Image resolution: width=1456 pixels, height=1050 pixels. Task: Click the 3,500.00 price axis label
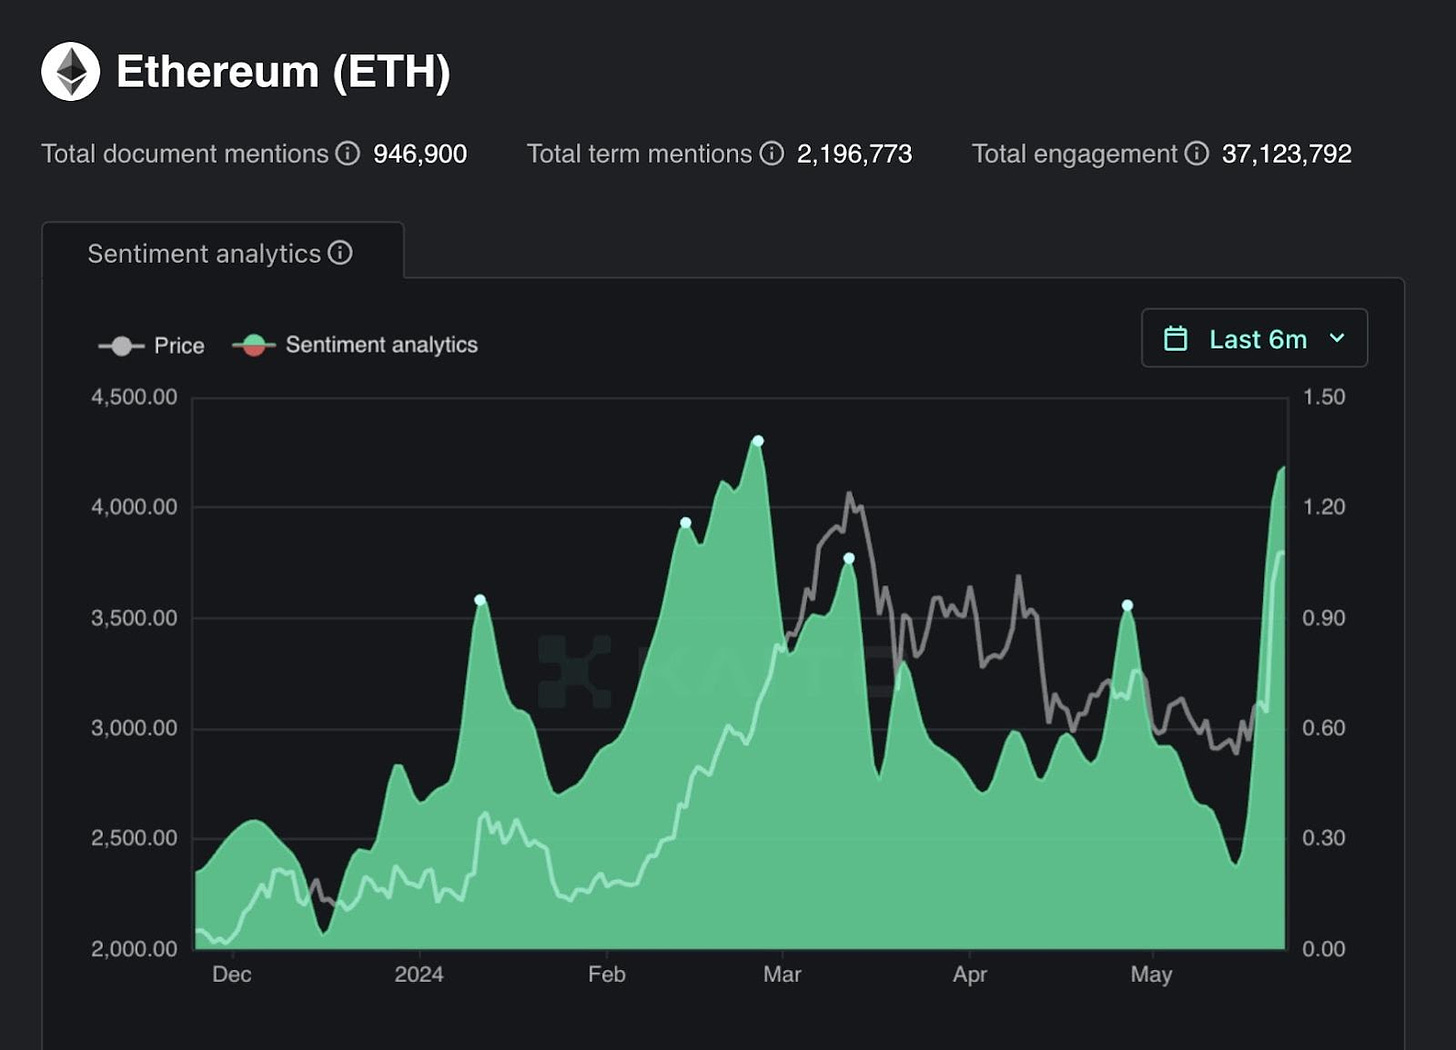134,618
